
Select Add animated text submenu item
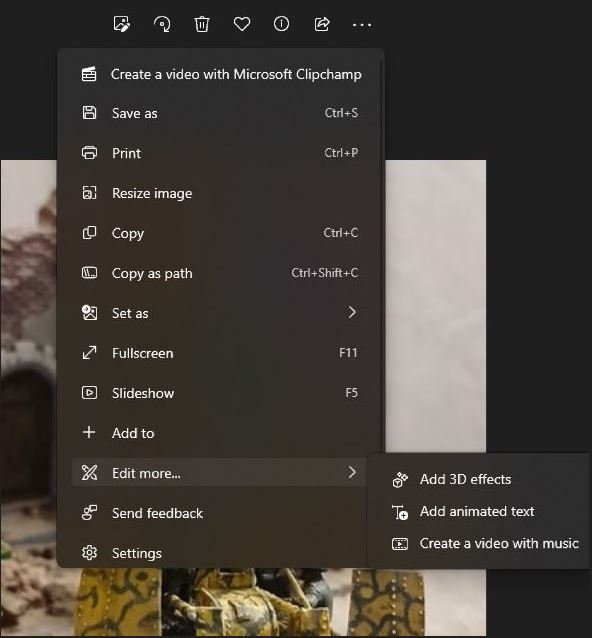pyautogui.click(x=479, y=511)
